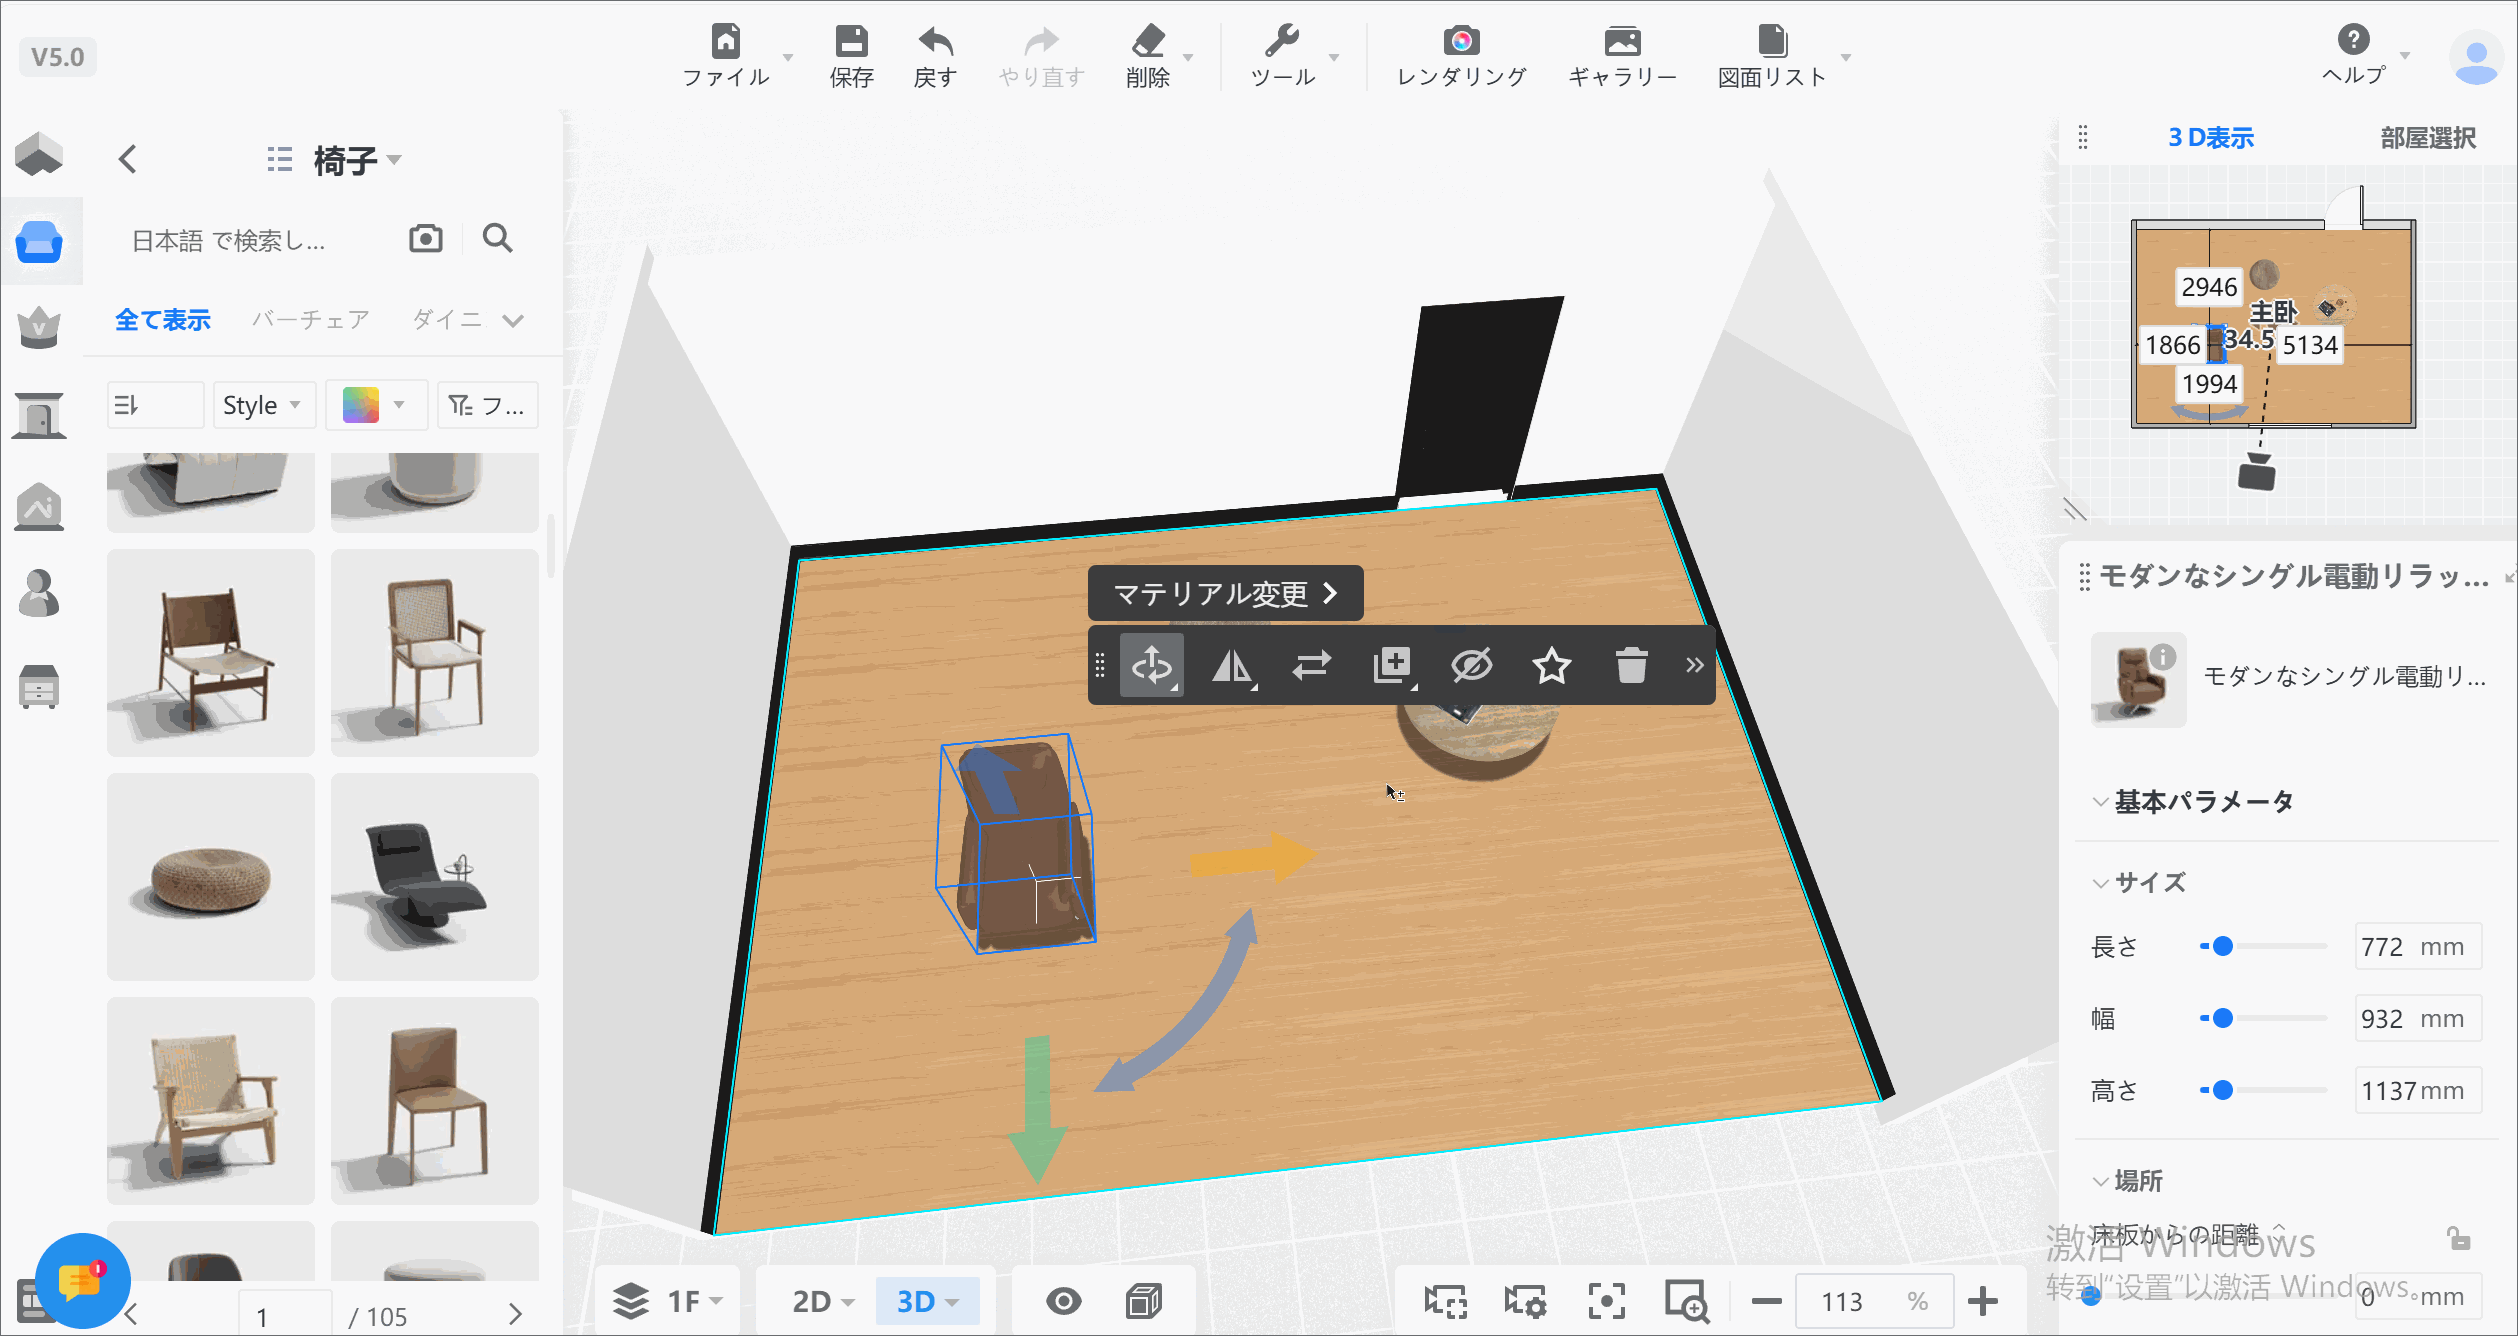Collapse the 場所 section
This screenshot has width=2518, height=1336.
pos(2100,1181)
